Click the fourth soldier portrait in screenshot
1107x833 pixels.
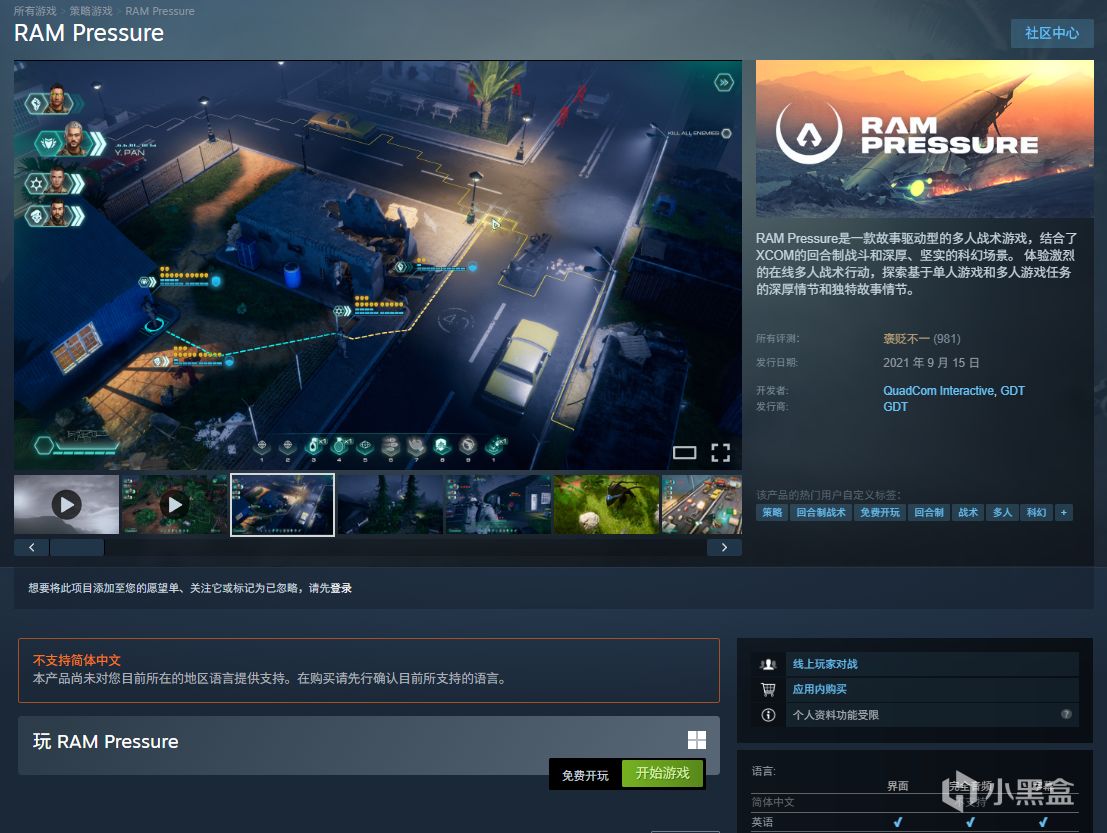[x=58, y=214]
